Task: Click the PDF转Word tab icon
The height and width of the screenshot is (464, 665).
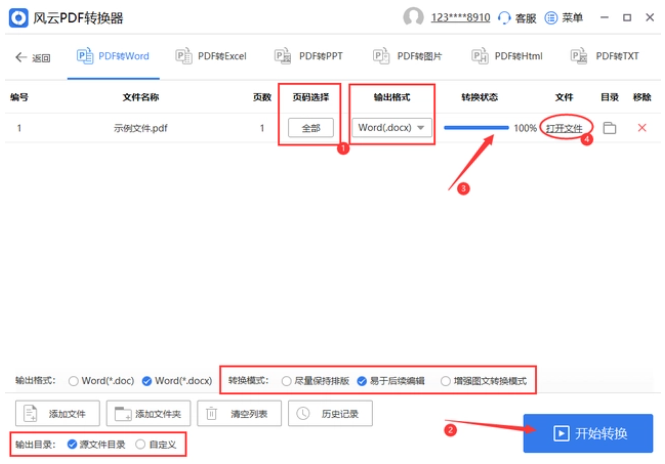Action: pos(85,56)
